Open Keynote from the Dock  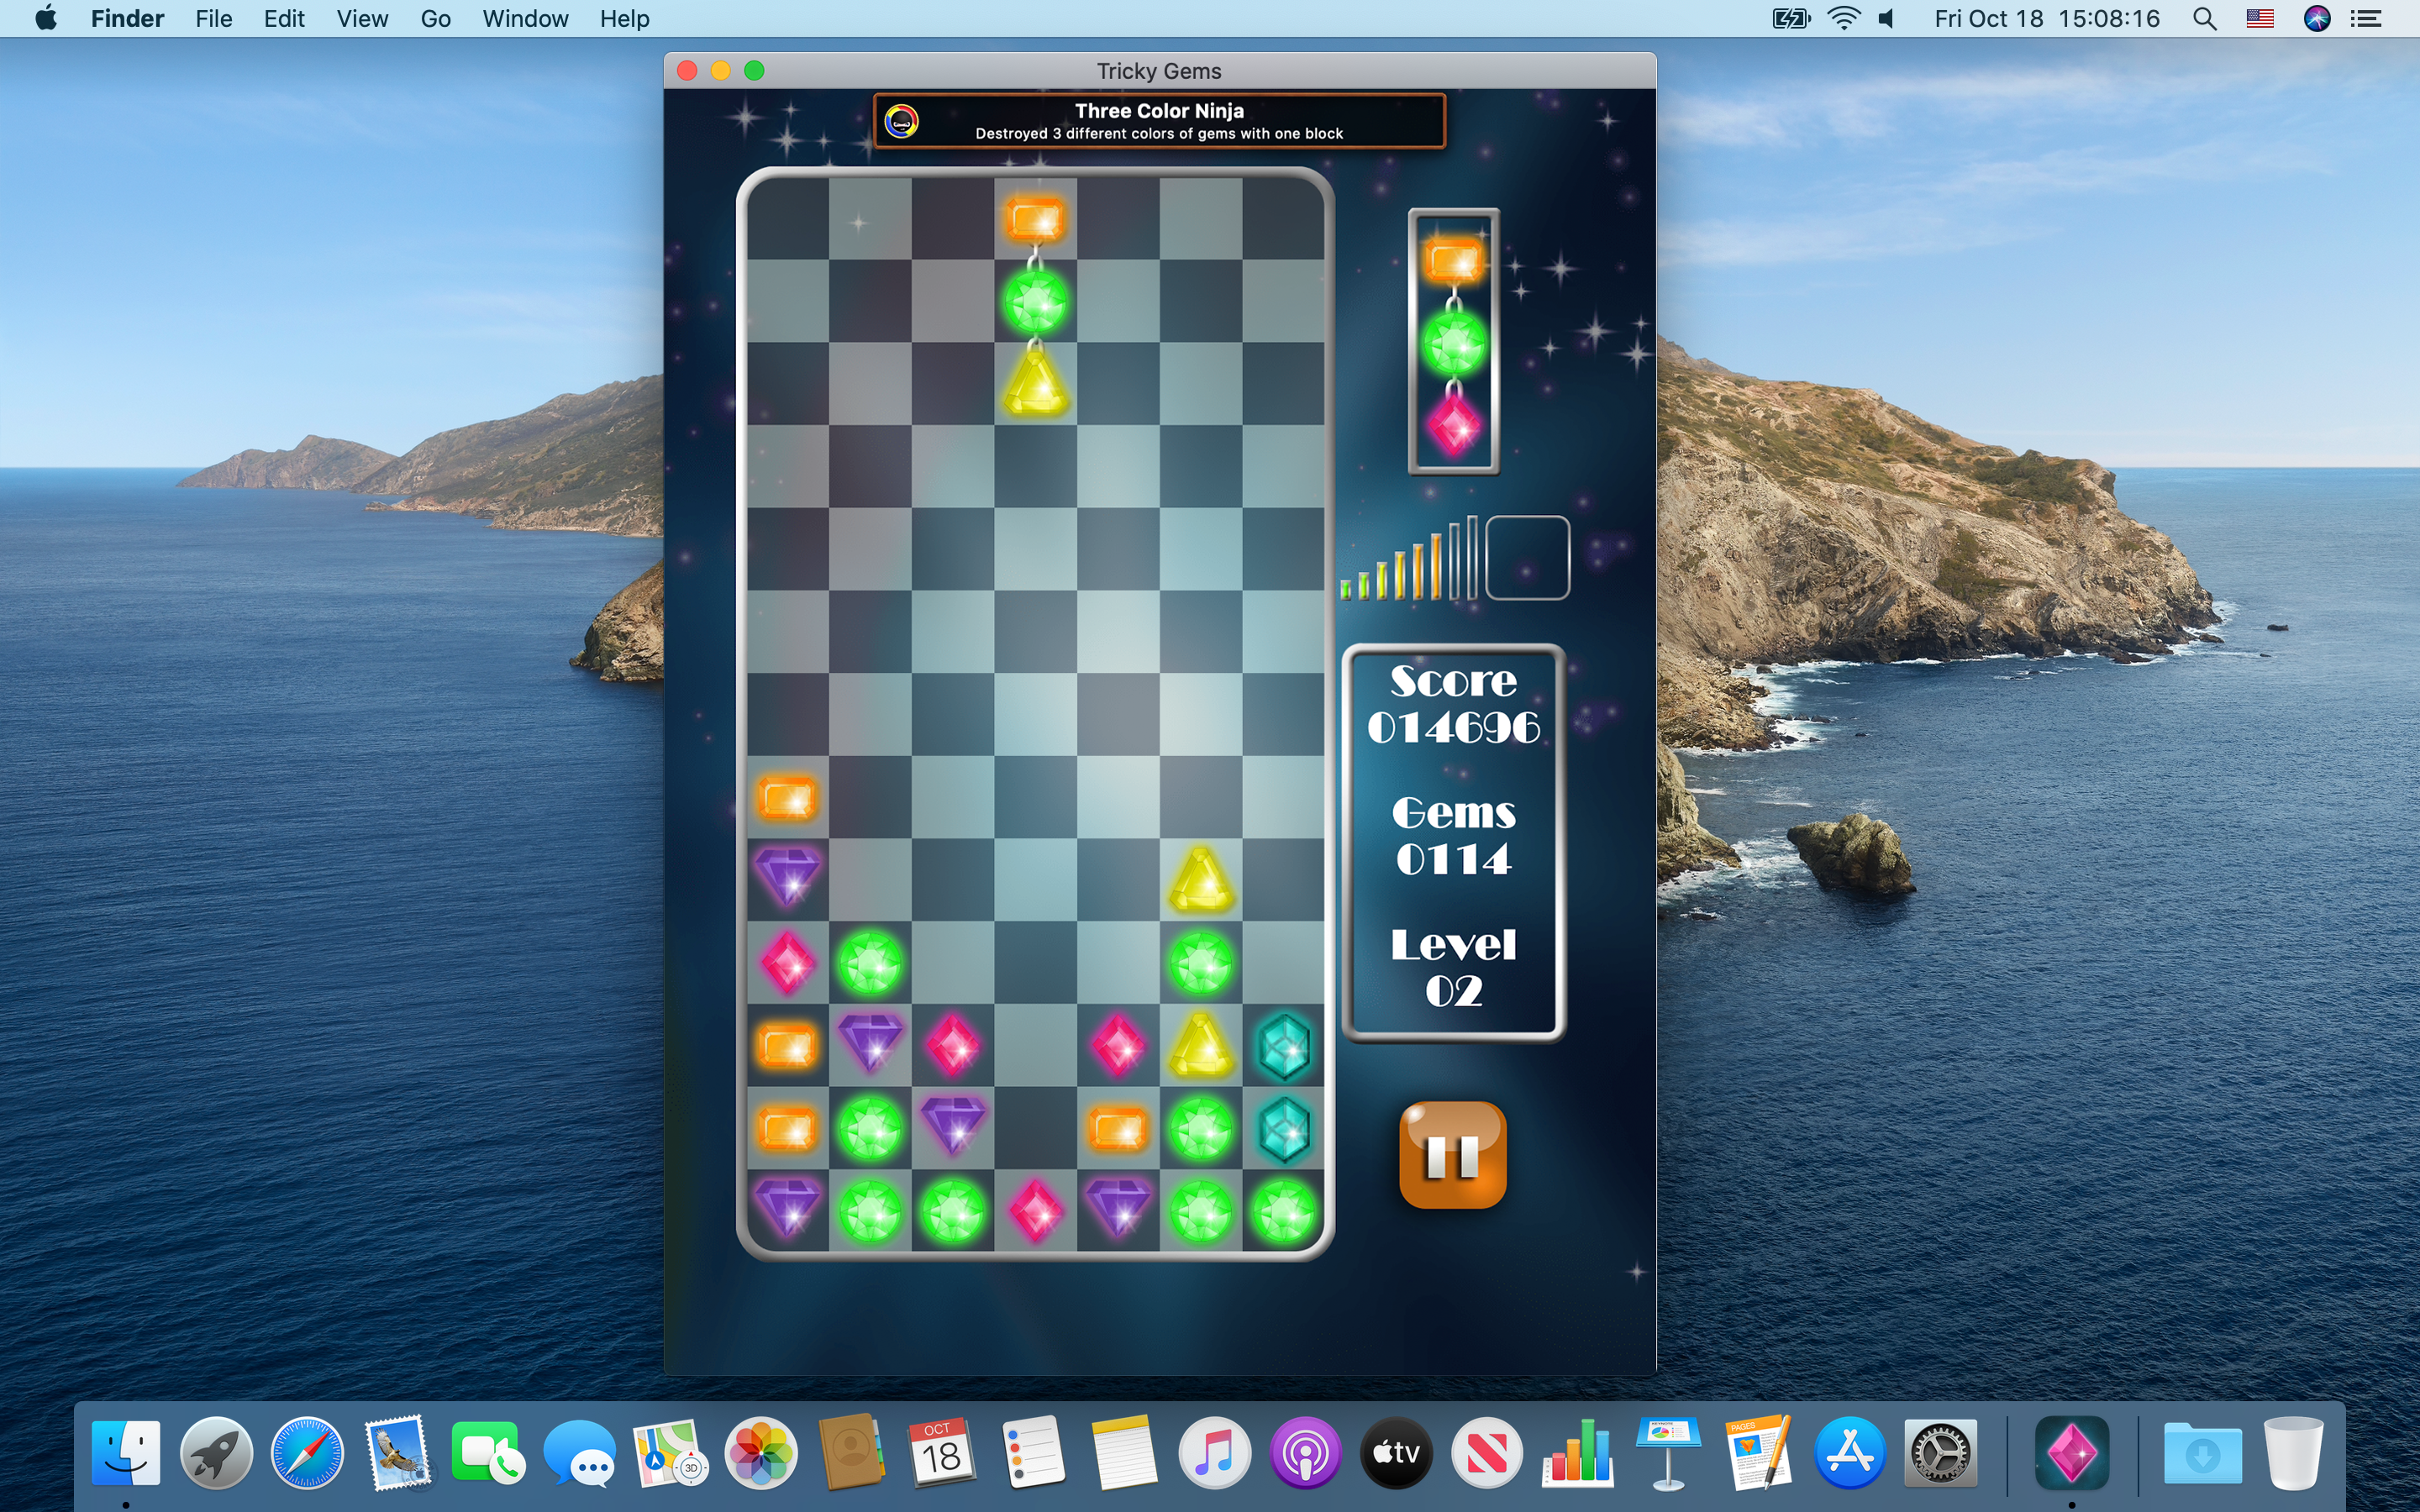pyautogui.click(x=1668, y=1452)
